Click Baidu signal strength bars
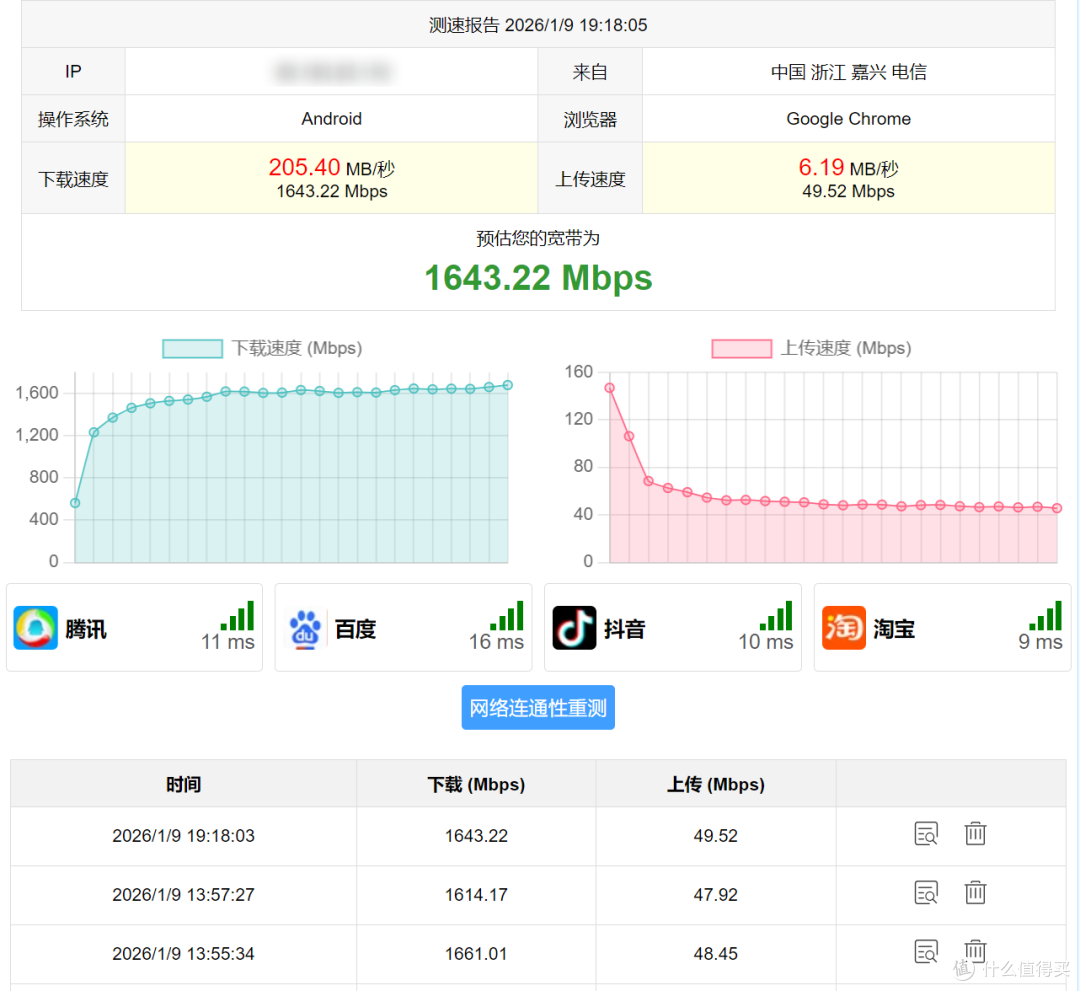This screenshot has width=1080, height=991. (507, 615)
